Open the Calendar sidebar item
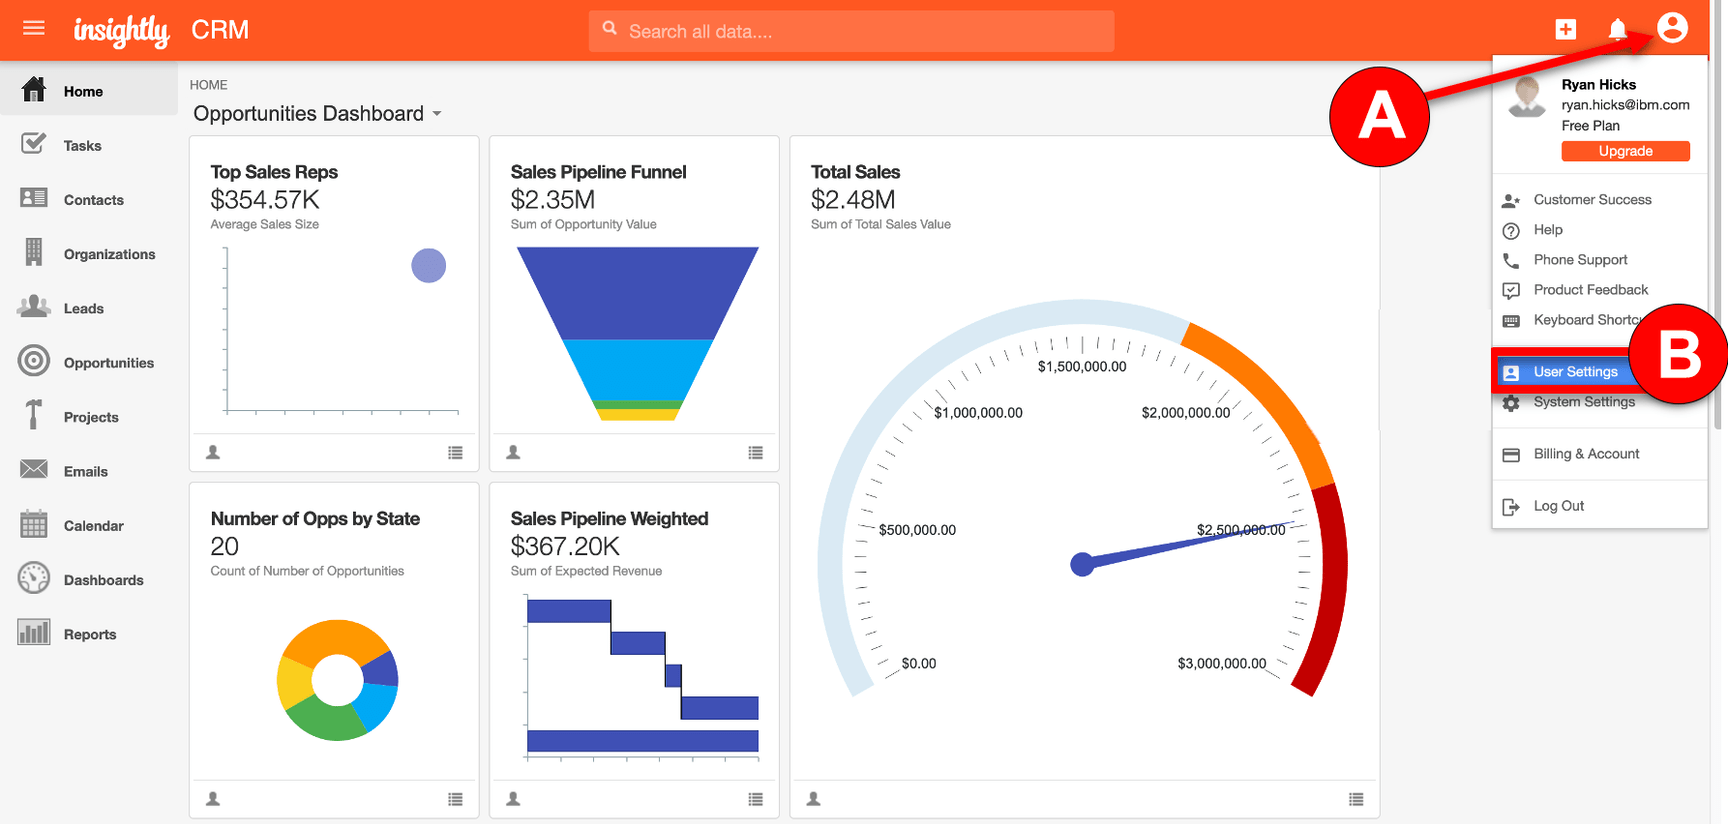 93,526
